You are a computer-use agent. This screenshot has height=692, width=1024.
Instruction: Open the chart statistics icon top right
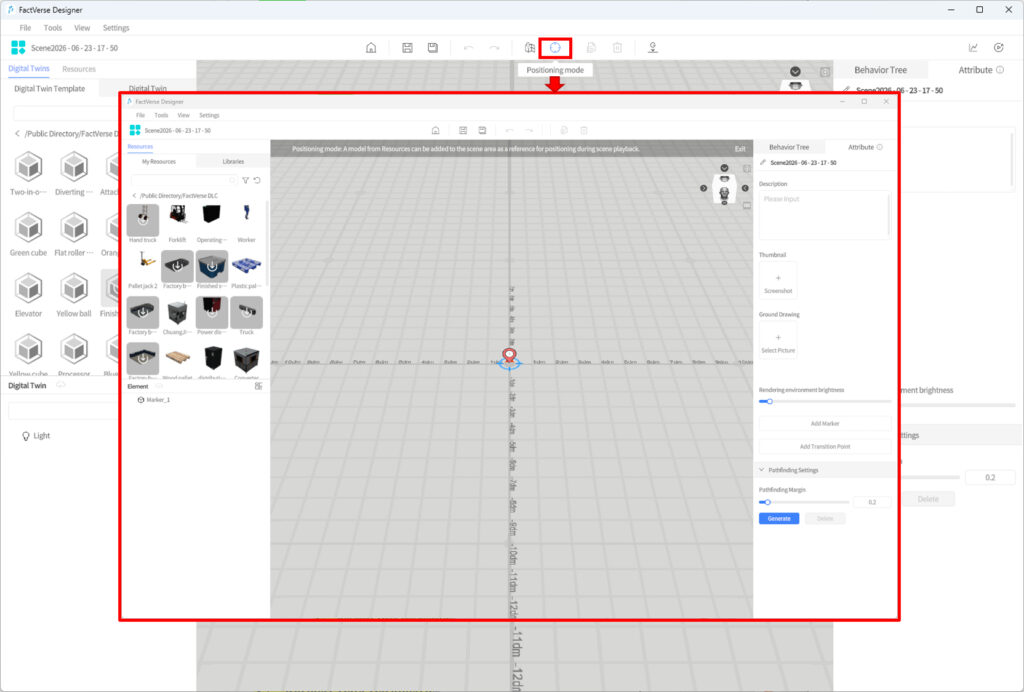(973, 48)
